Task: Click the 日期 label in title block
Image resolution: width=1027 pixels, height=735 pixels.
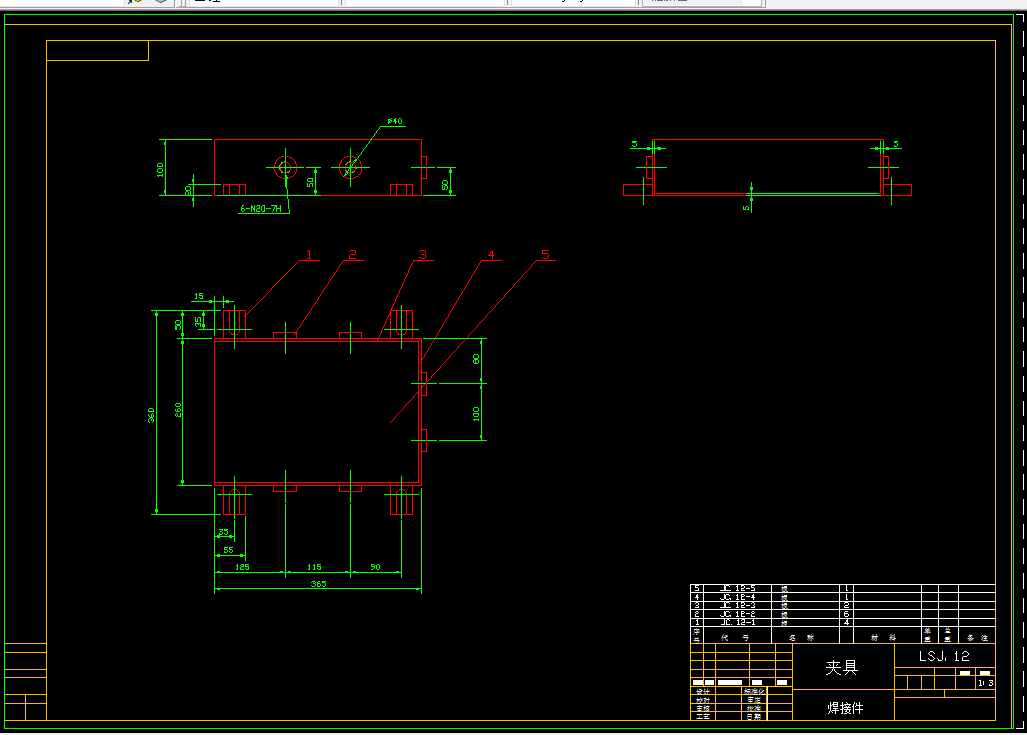Action: (754, 717)
